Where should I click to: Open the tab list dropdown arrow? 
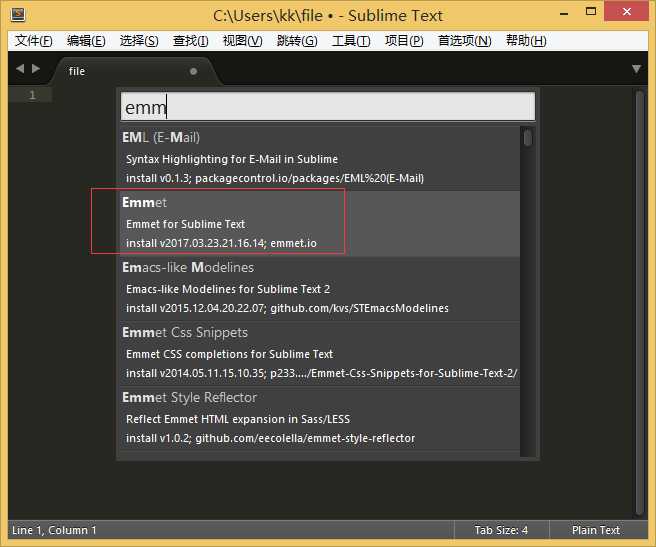(x=636, y=69)
